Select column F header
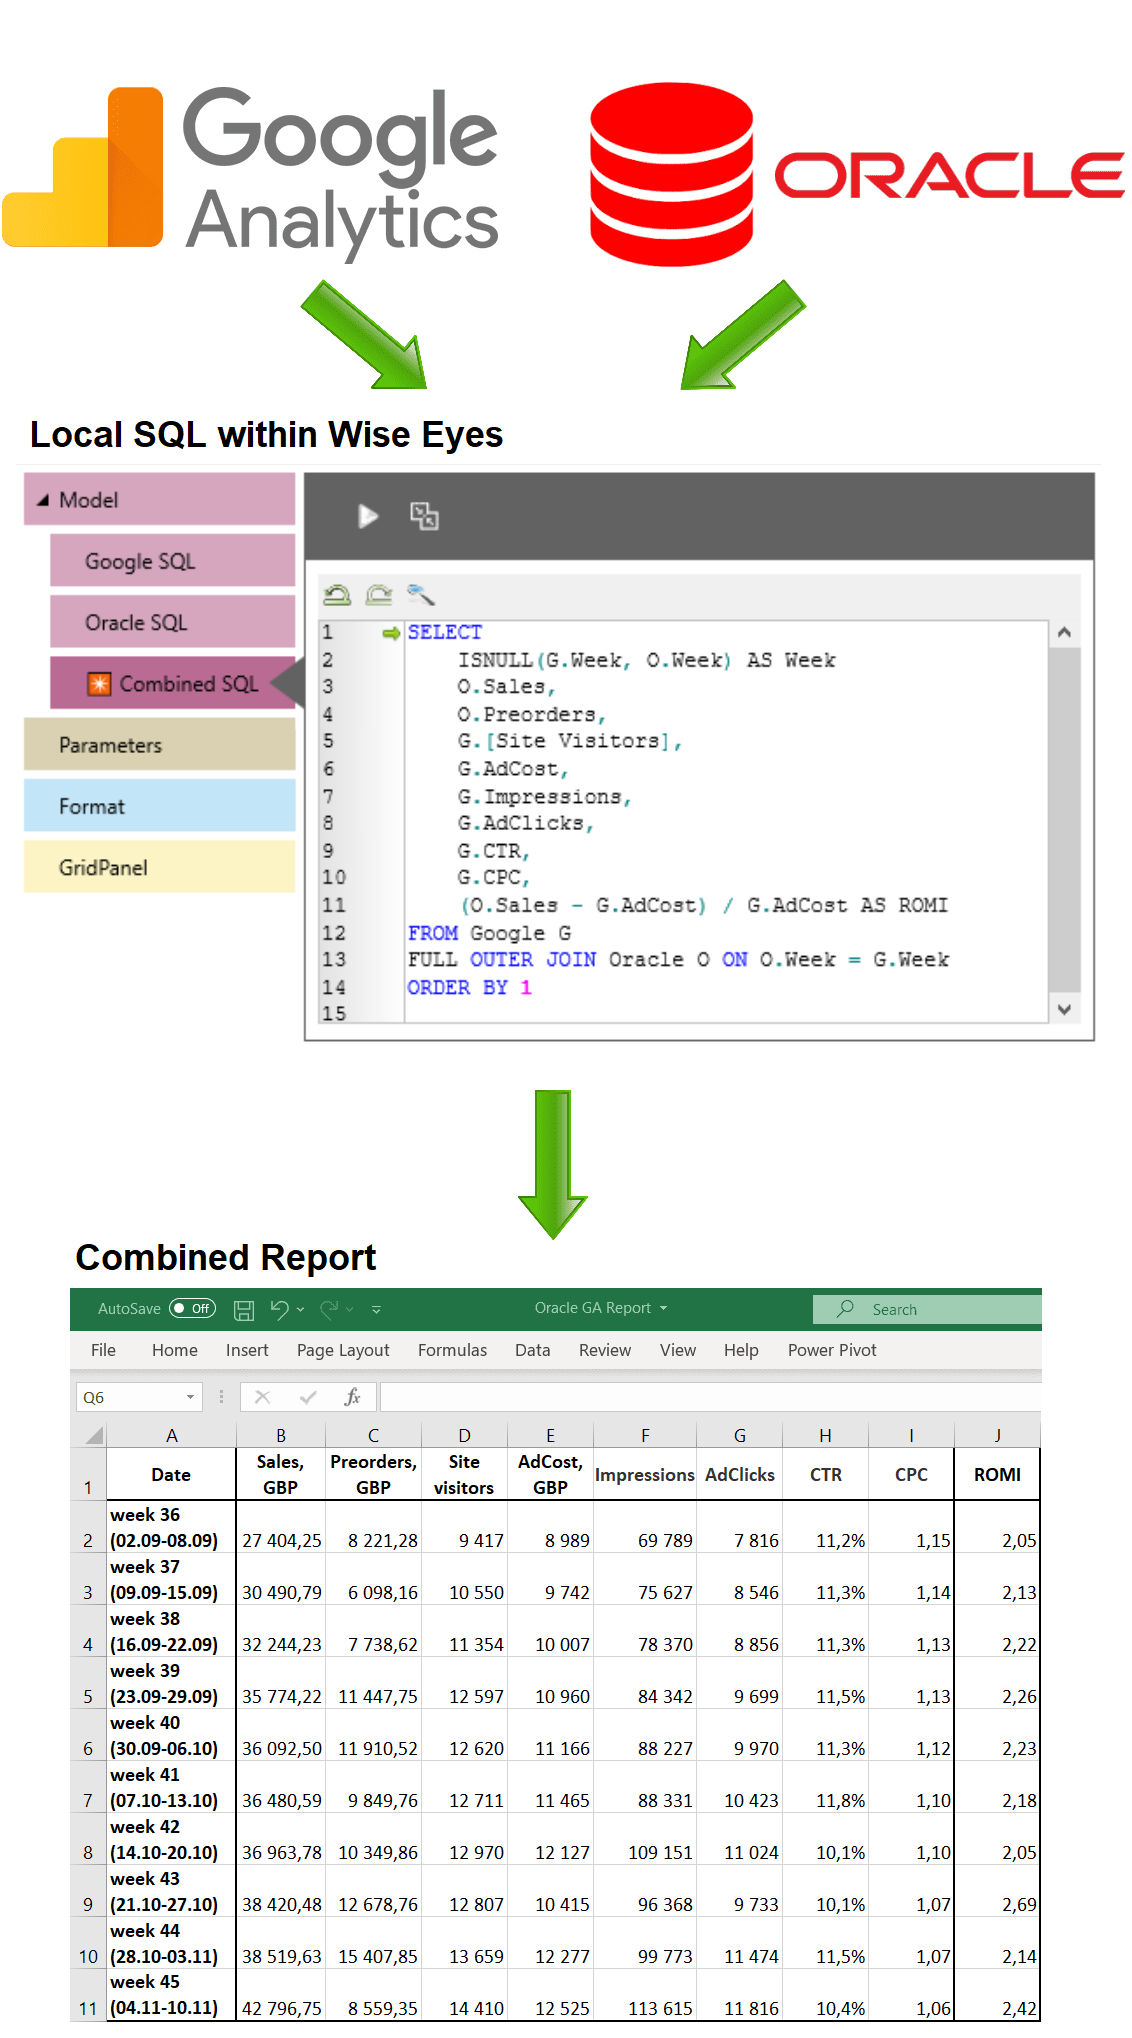This screenshot has height=2038, width=1132. 645,1436
